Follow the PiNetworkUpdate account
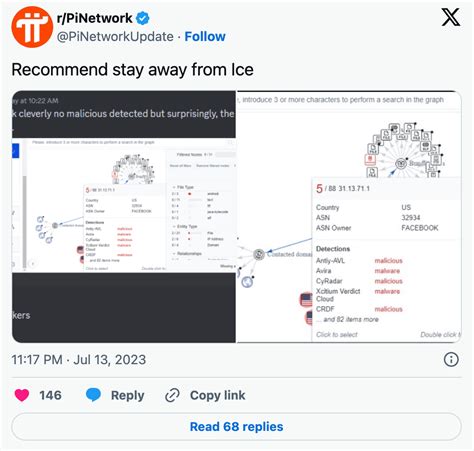 205,36
